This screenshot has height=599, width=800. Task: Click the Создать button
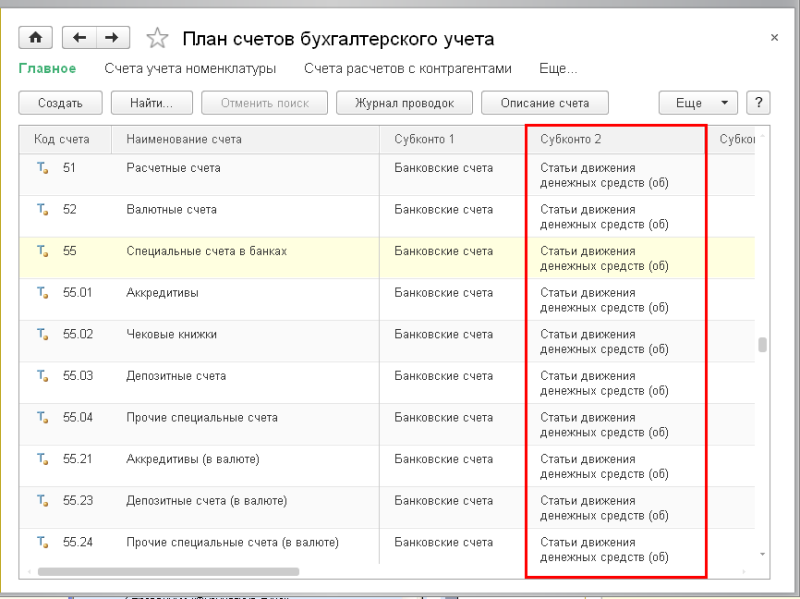tap(59, 103)
